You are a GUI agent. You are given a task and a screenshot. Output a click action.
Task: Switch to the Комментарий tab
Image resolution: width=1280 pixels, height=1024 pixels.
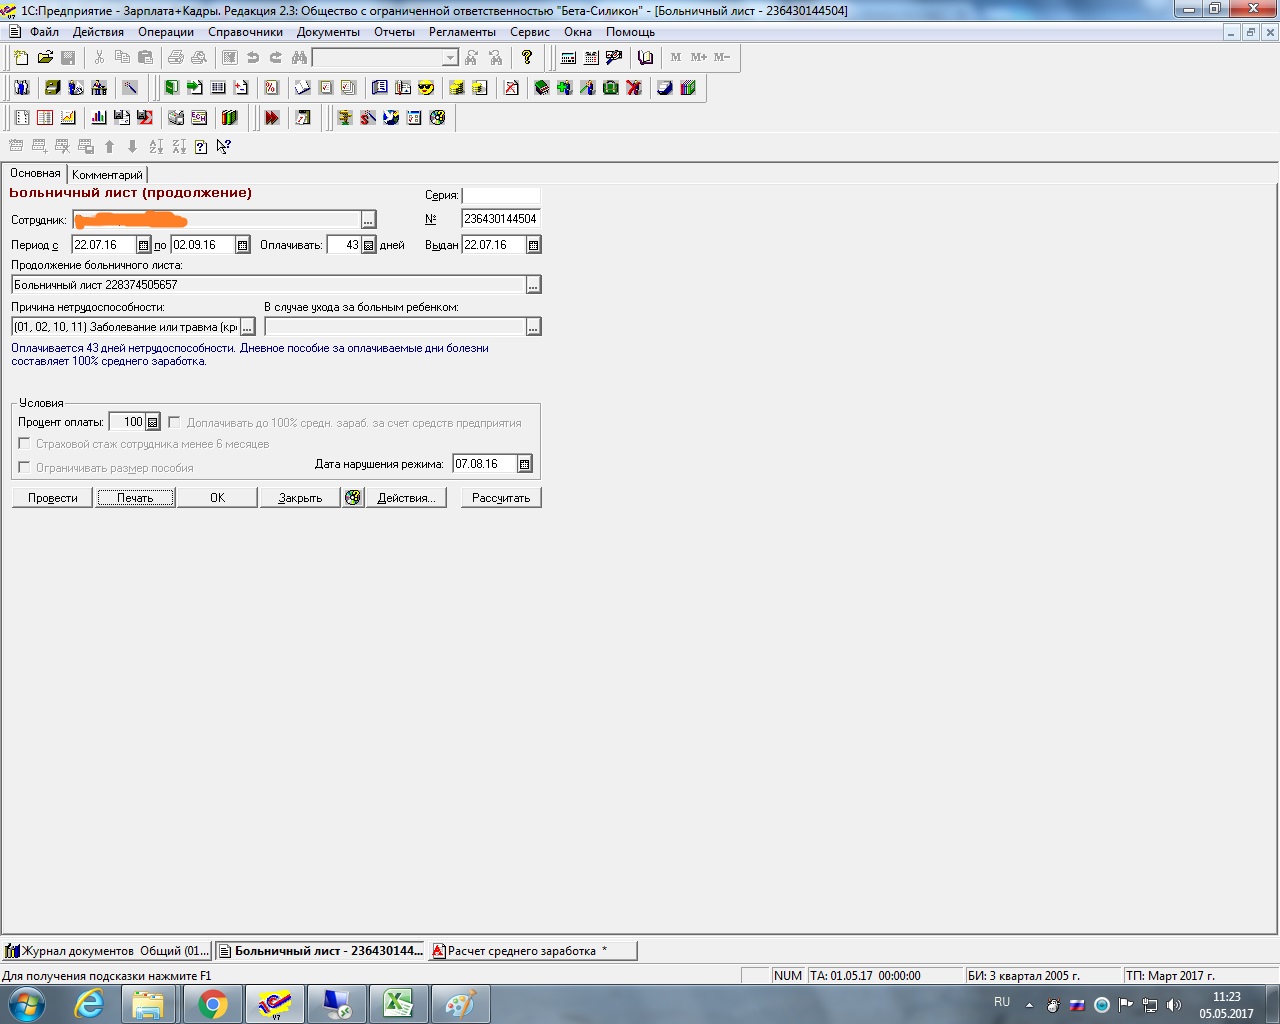point(107,175)
